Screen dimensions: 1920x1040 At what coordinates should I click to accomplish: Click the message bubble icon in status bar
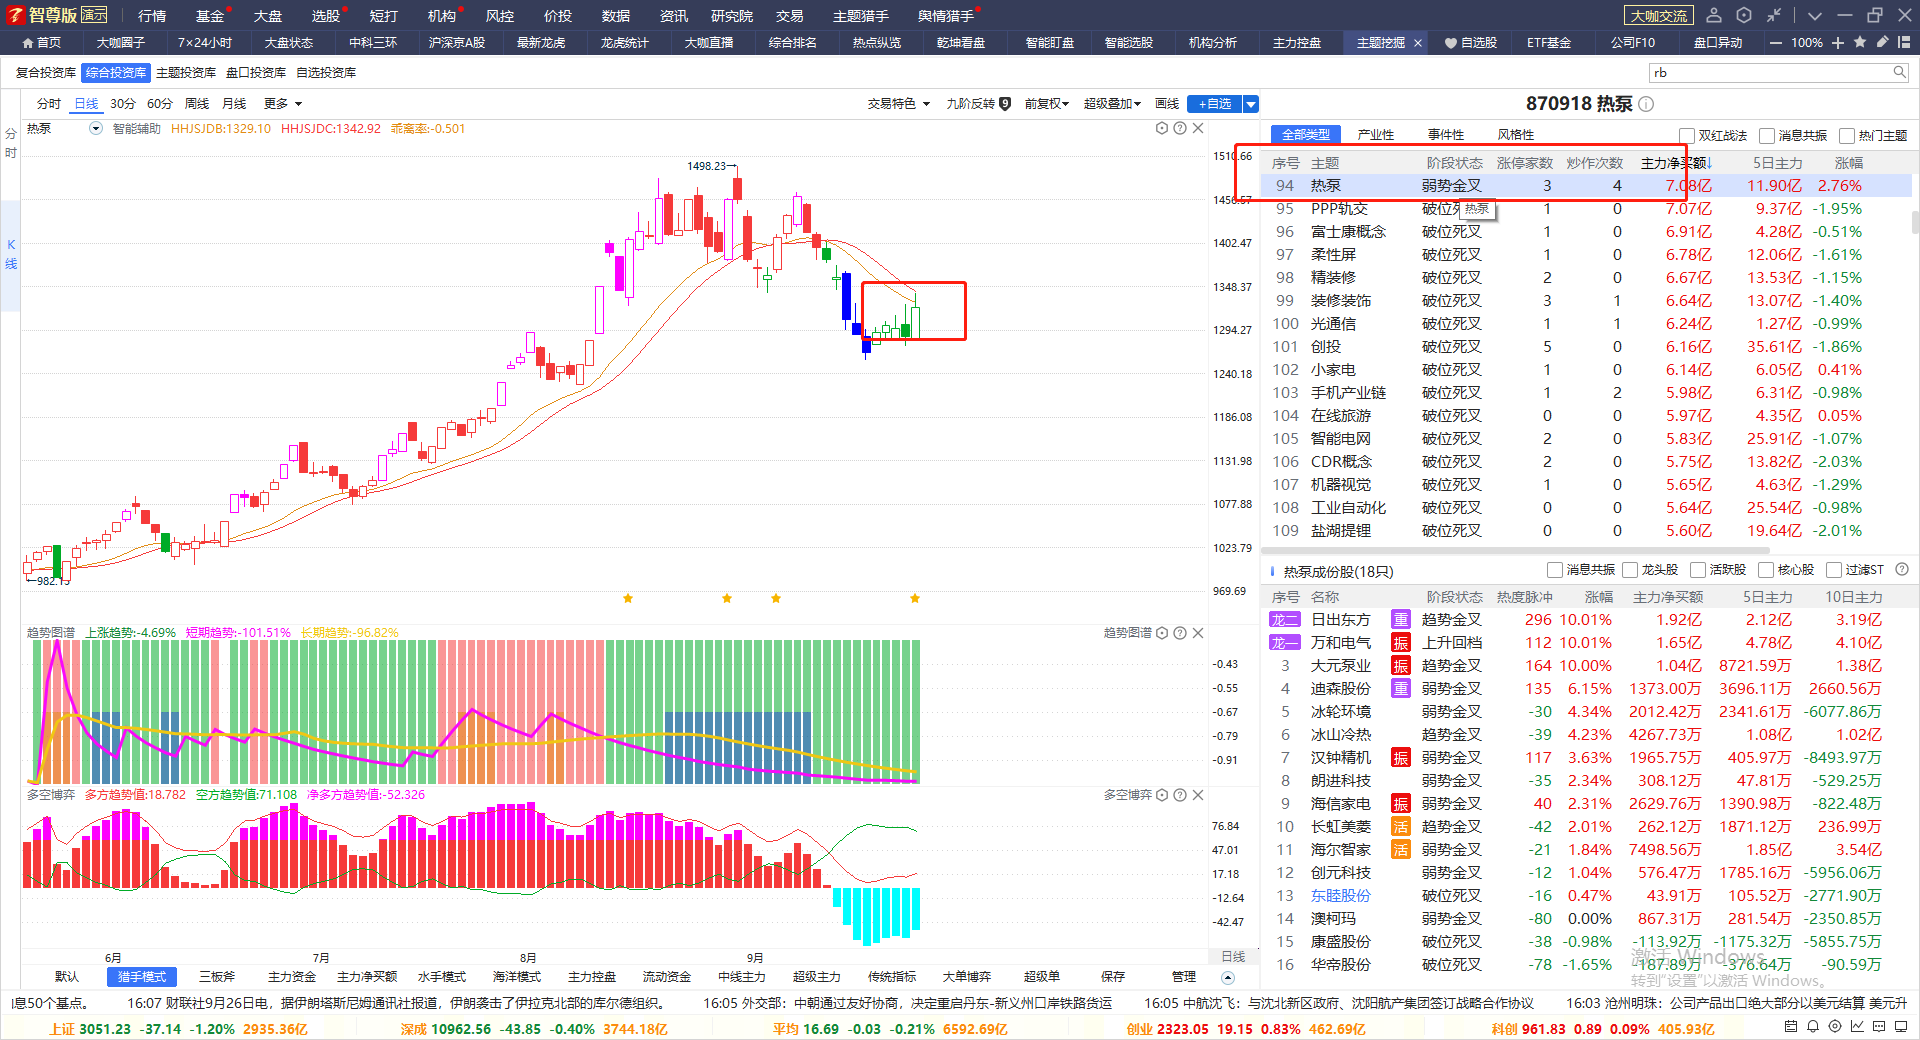(1879, 1026)
